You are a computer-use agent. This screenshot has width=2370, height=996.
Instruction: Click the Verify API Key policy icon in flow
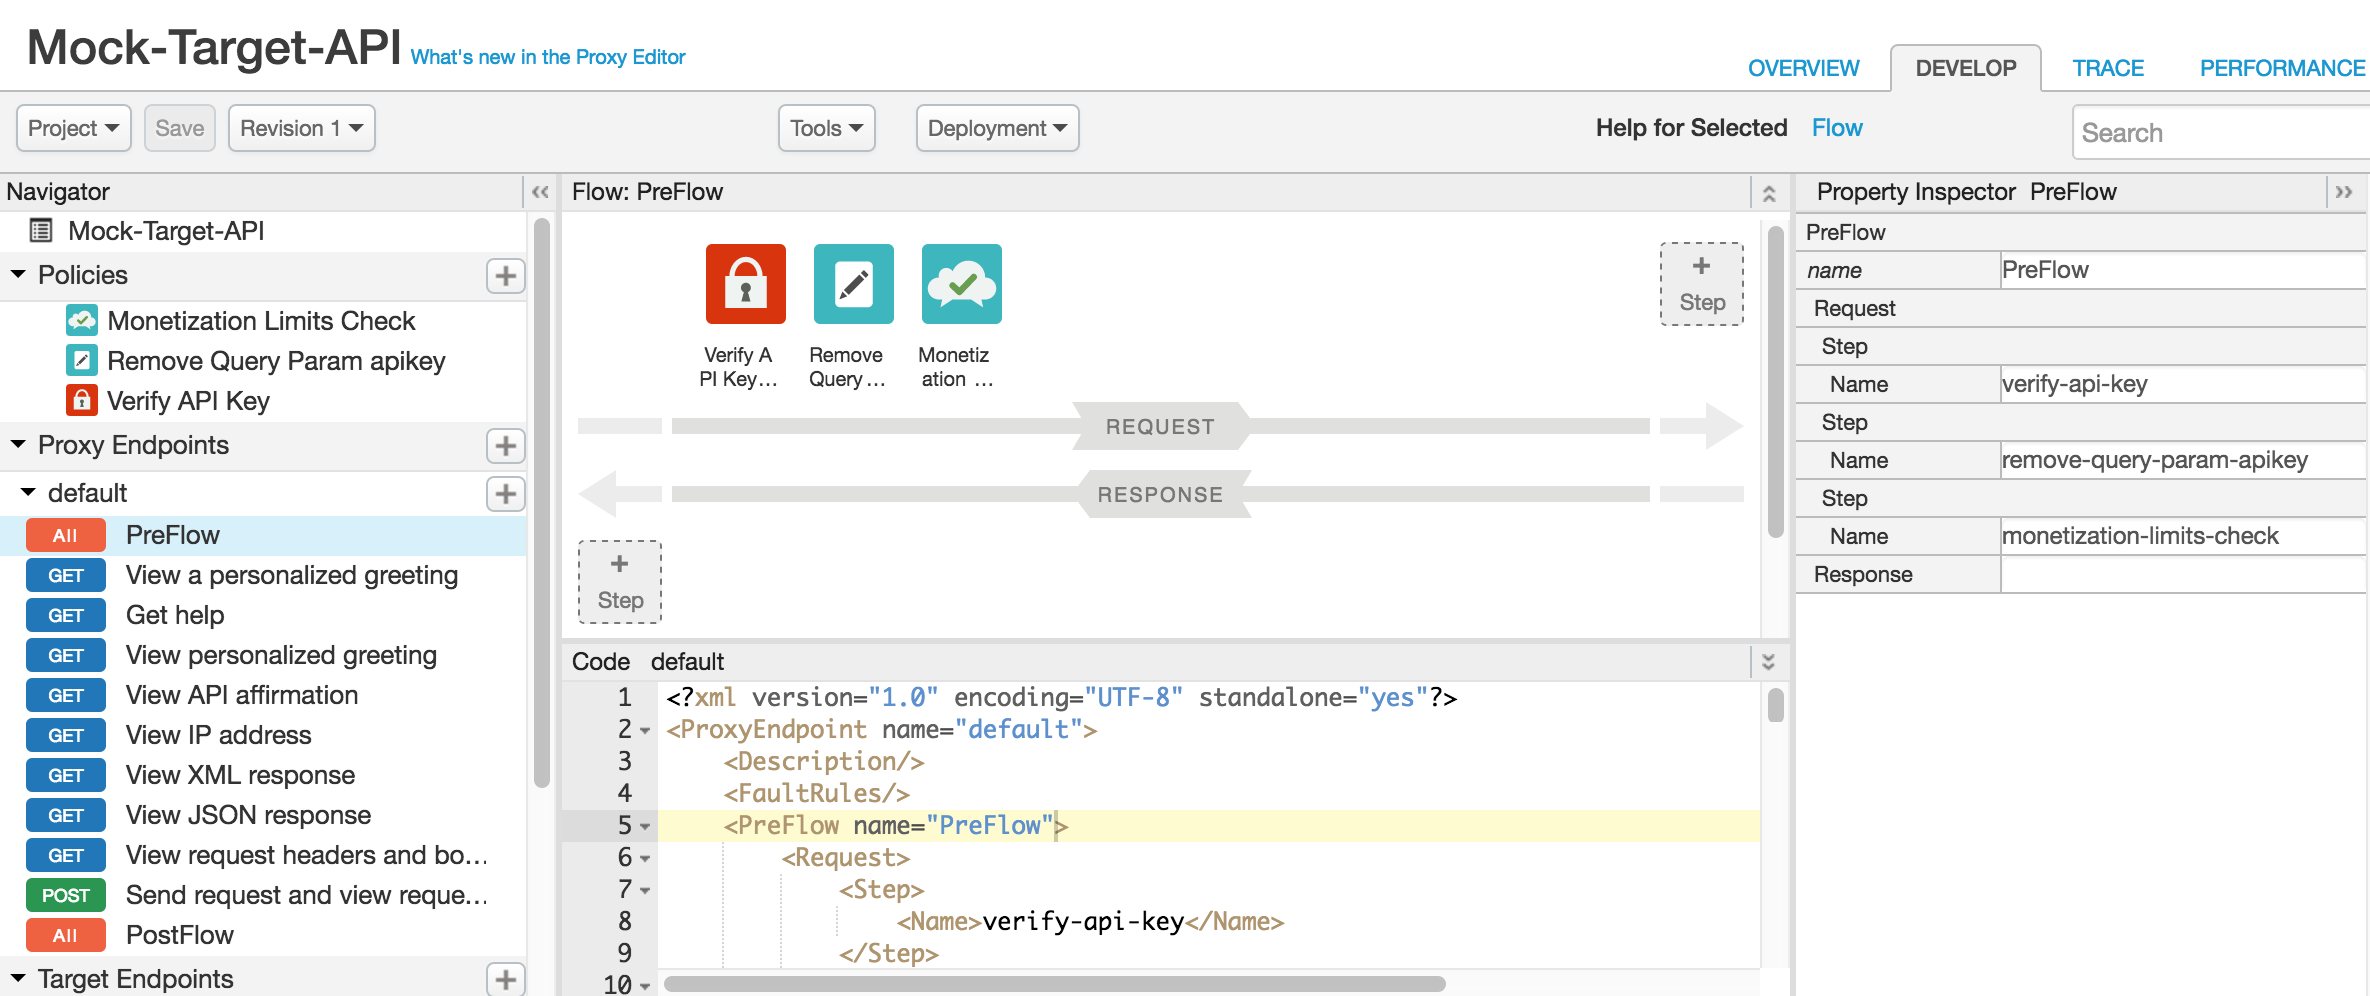745,284
